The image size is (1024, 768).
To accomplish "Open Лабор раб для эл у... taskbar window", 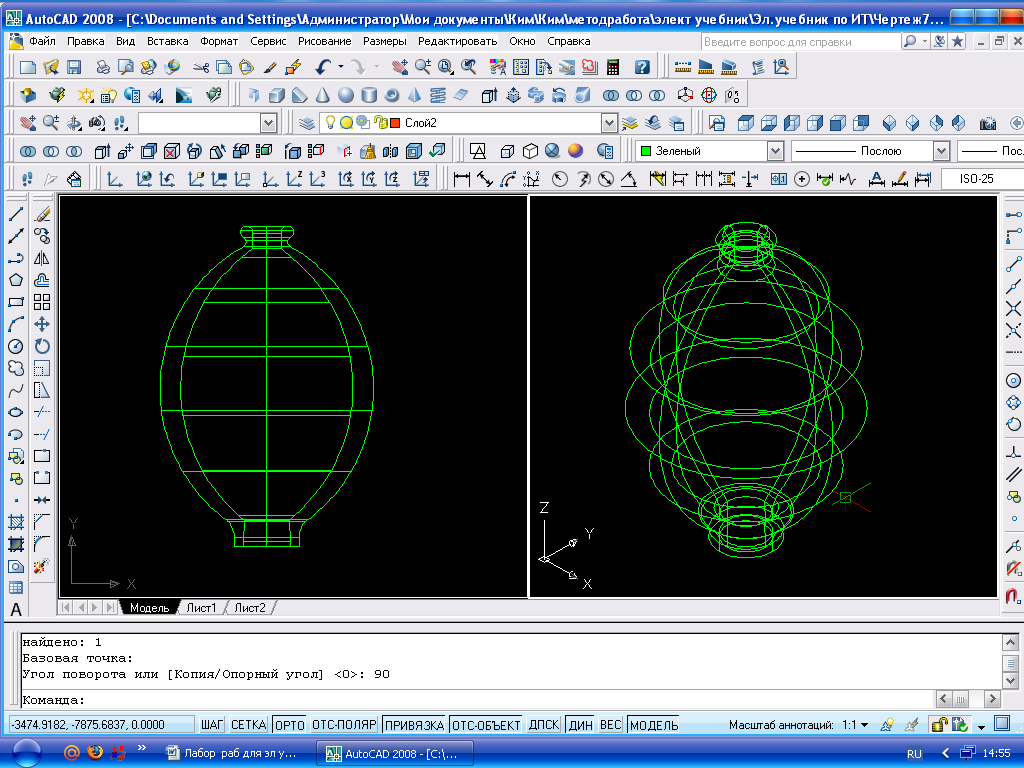I will tap(231, 753).
